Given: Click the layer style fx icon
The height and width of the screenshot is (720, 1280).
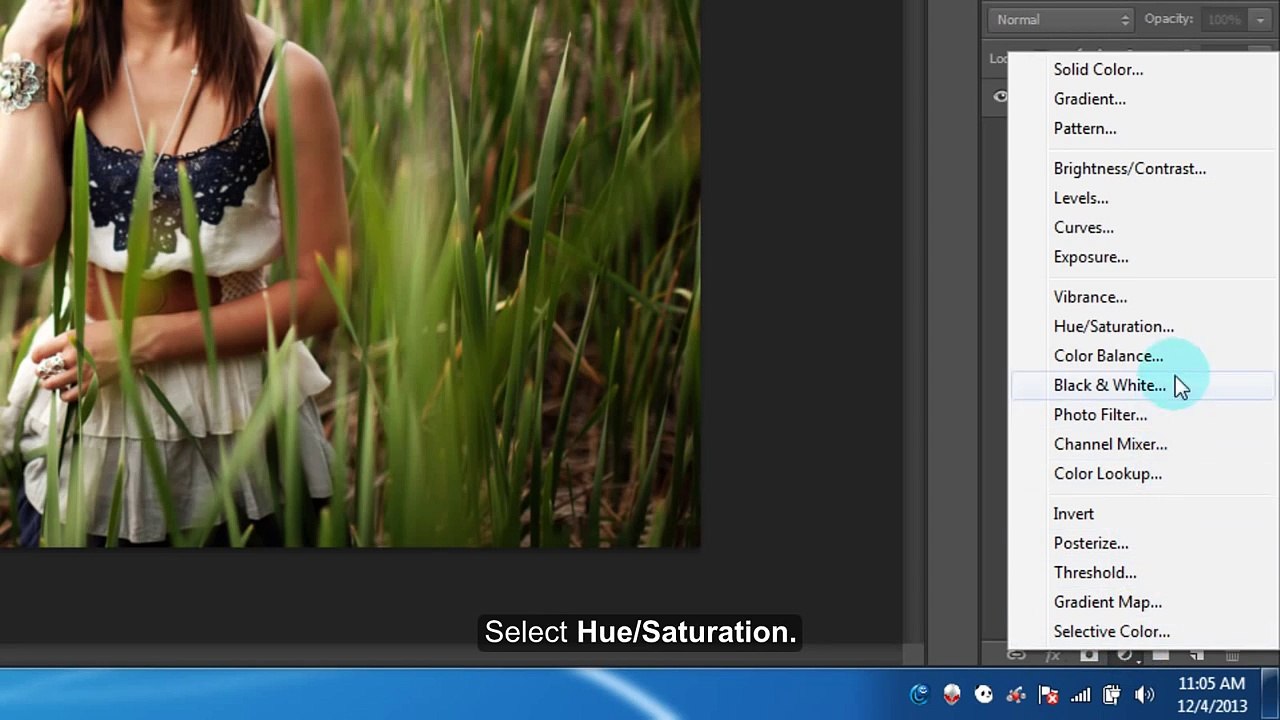Looking at the screenshot, I should tap(1053, 656).
